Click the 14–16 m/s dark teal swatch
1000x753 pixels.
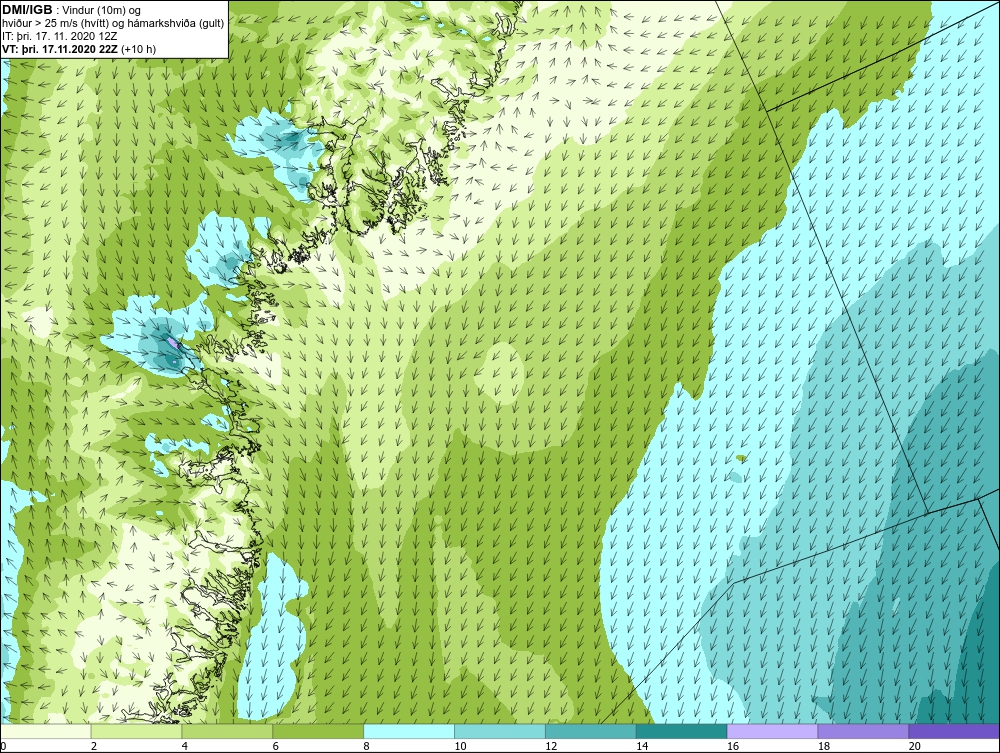[x=681, y=731]
